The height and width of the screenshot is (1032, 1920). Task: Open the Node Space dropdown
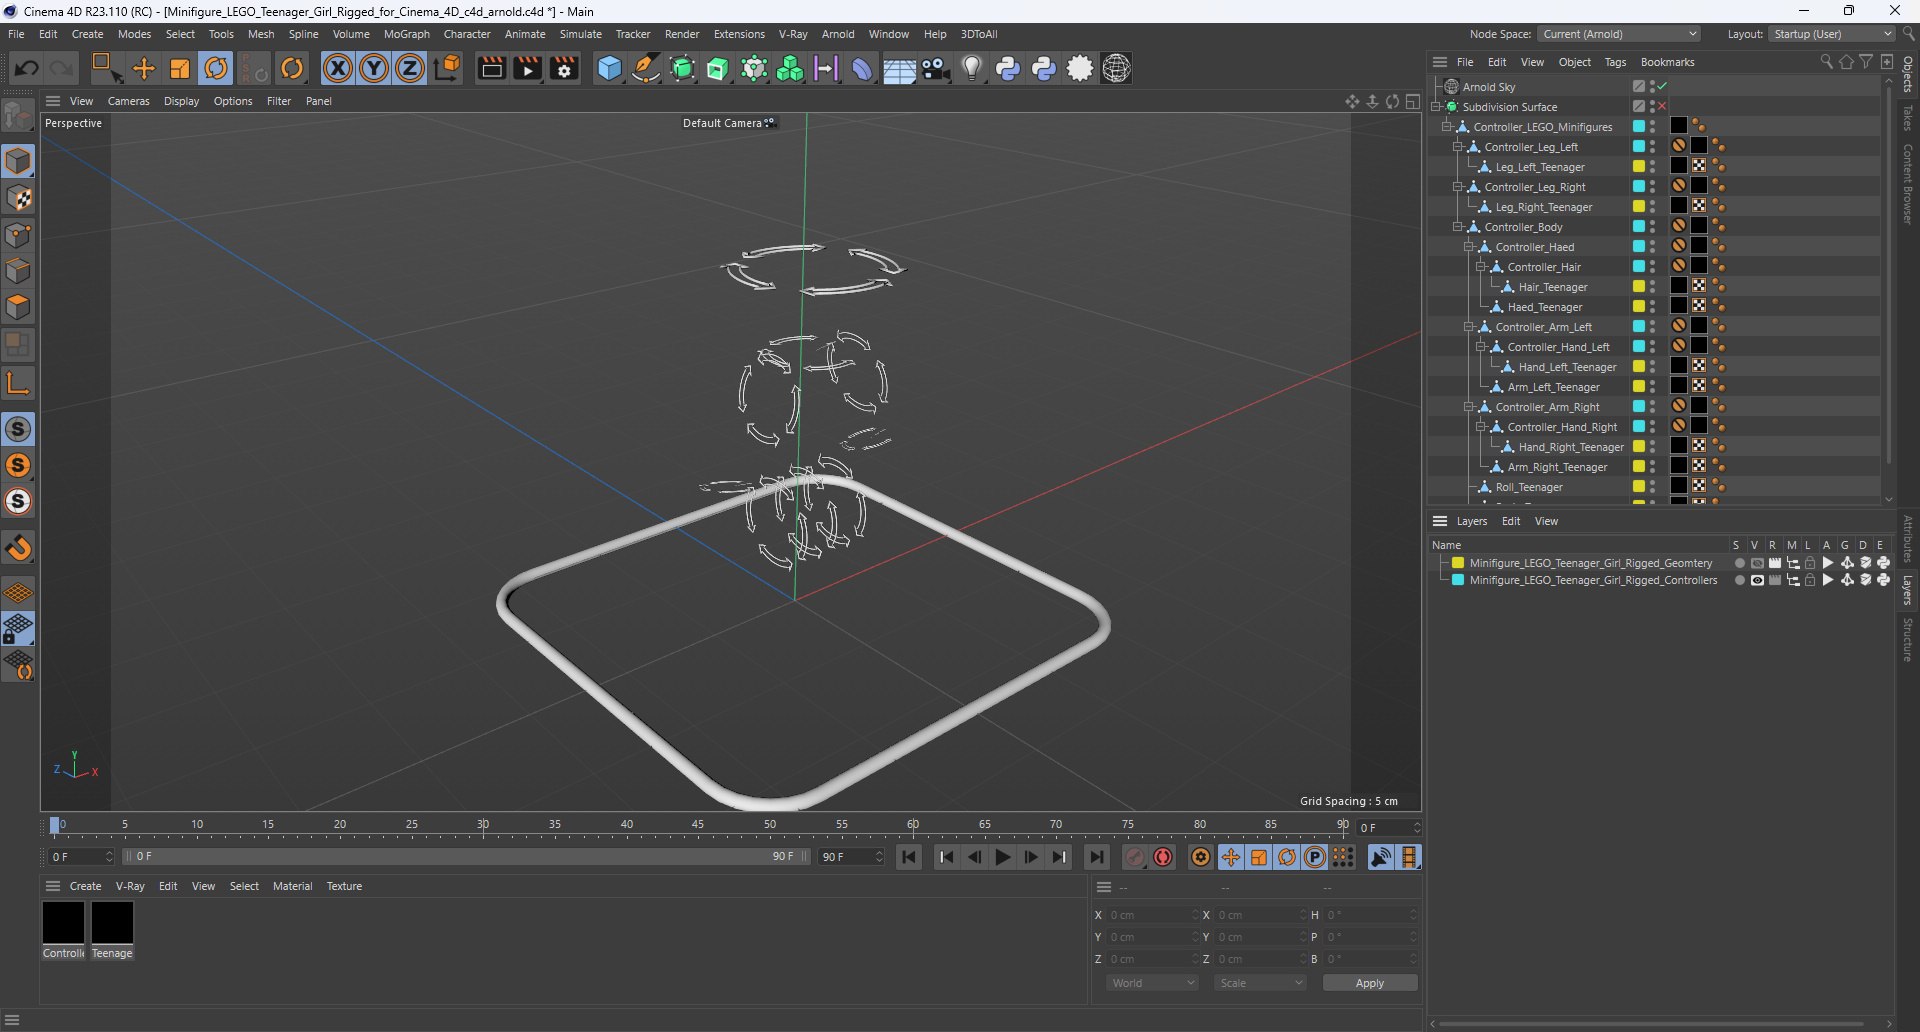click(x=1619, y=34)
